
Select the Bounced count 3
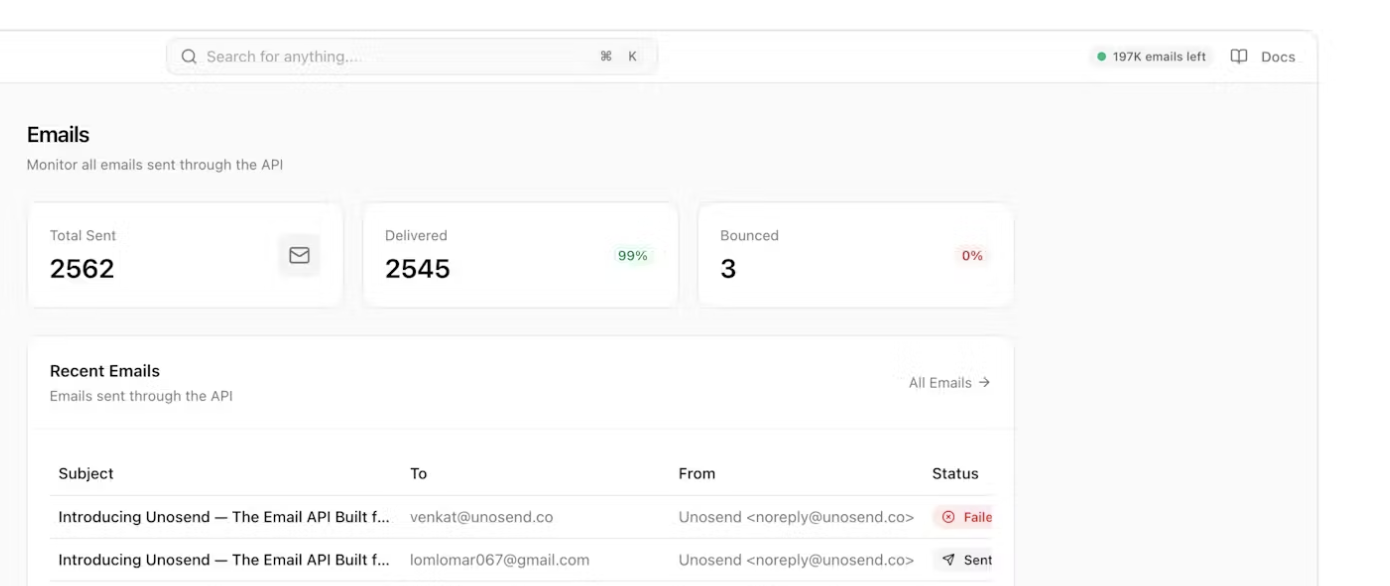[x=728, y=269]
